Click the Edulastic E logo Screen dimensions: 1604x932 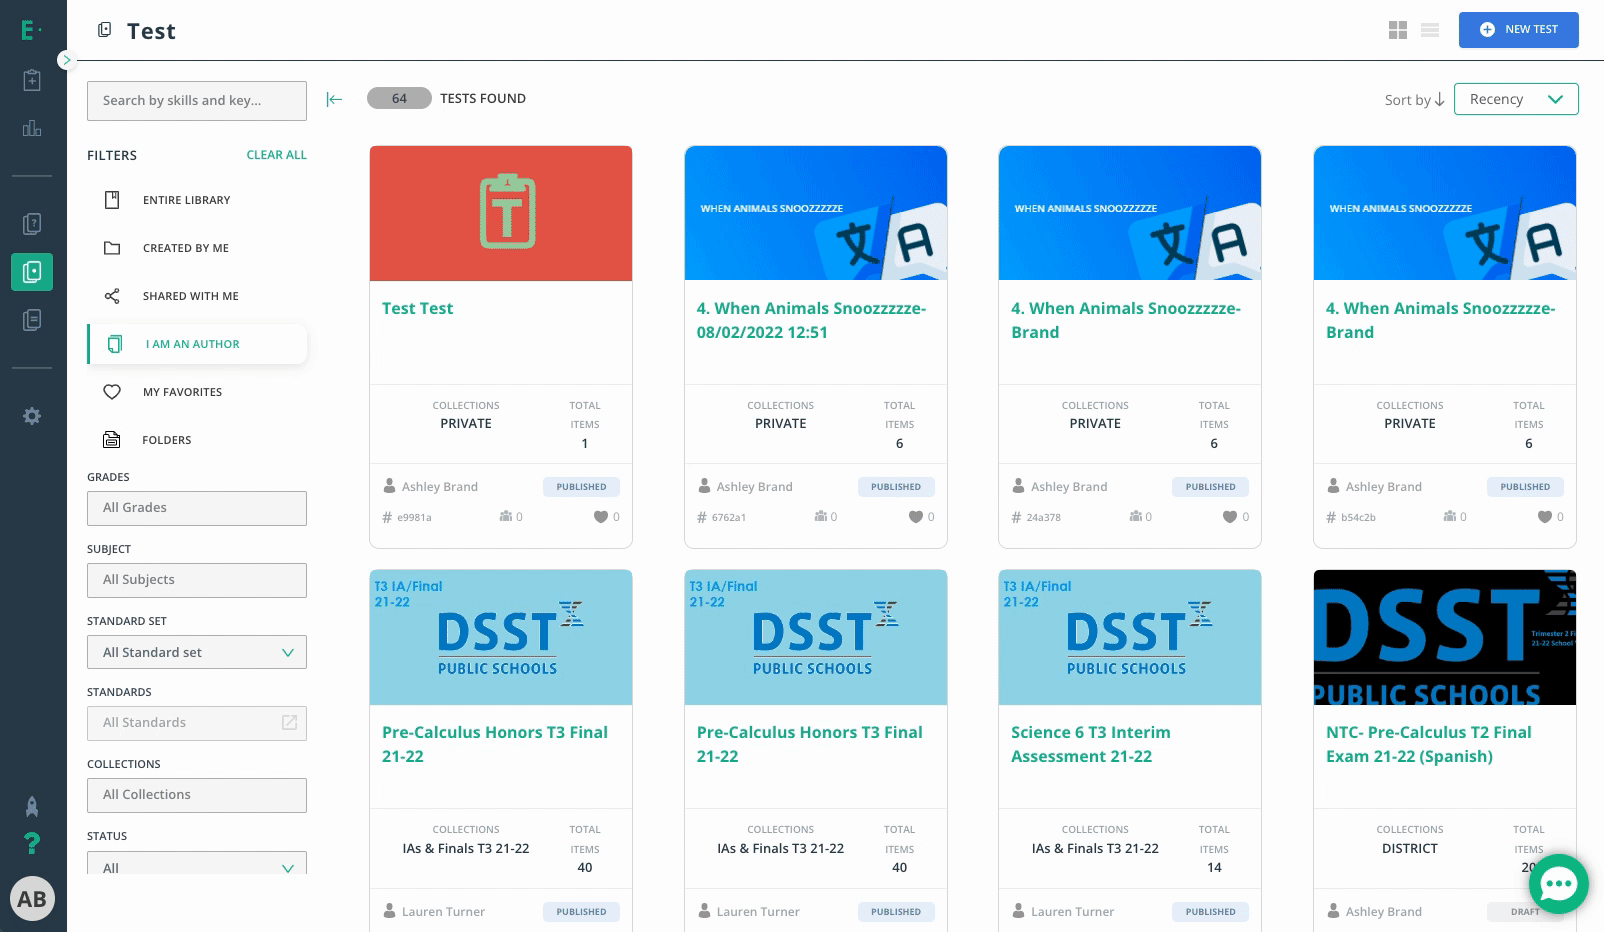[x=30, y=31]
